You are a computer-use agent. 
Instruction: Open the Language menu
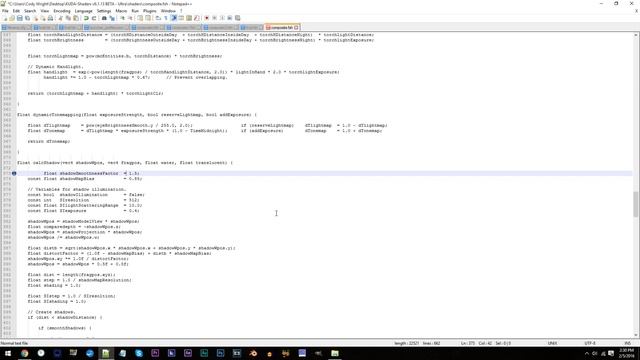pyautogui.click(x=84, y=11)
